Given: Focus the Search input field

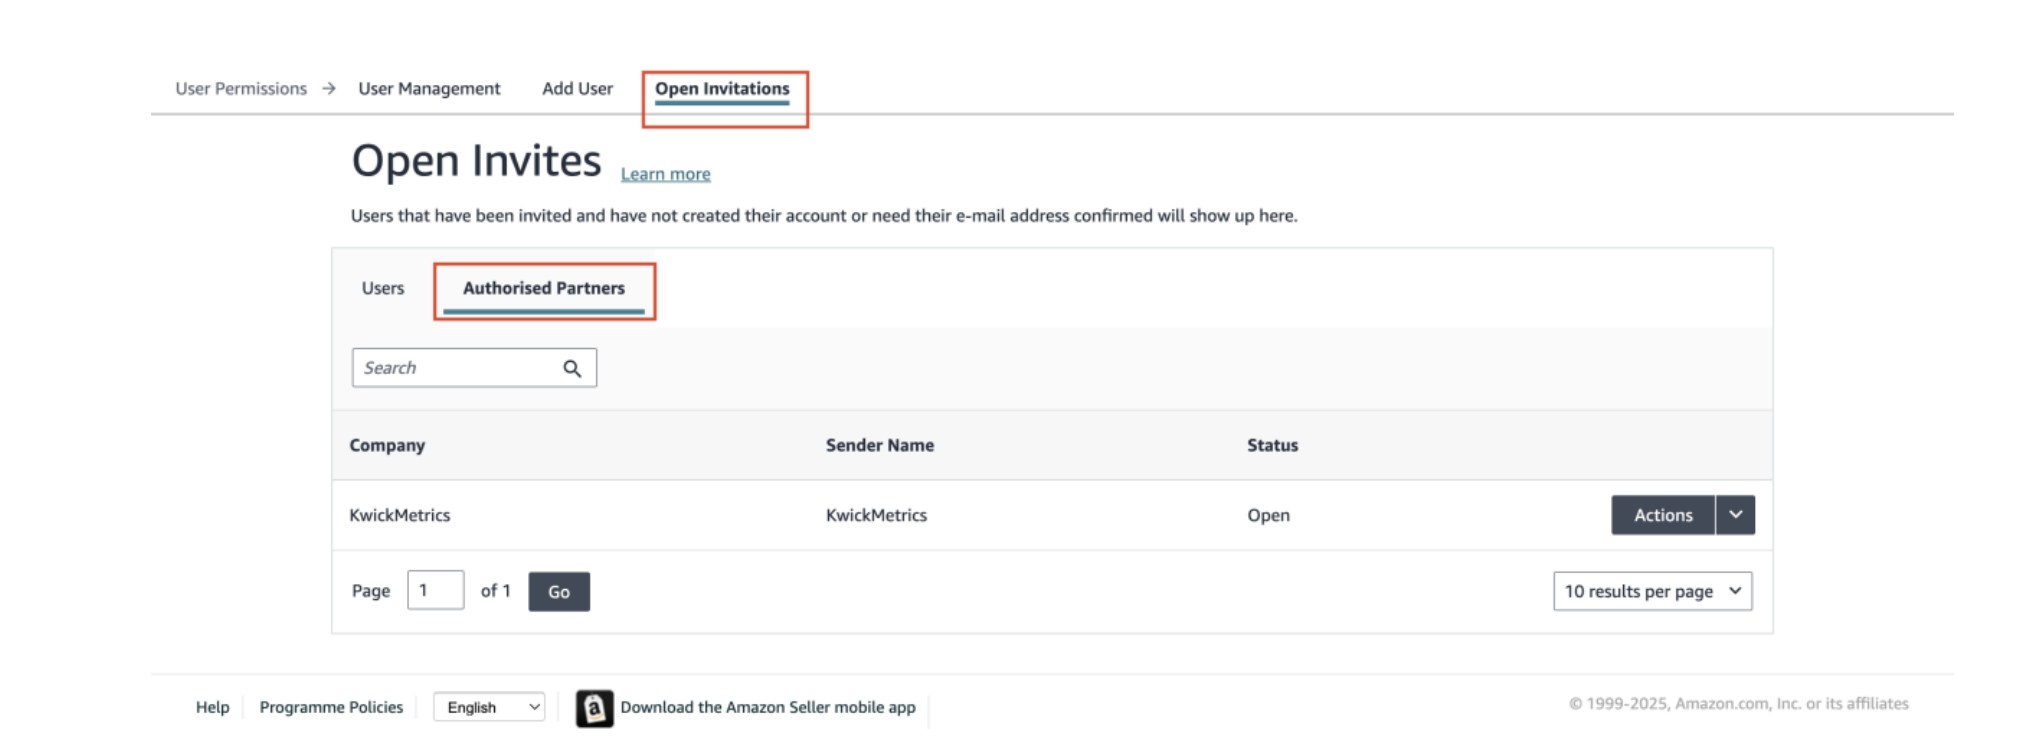Looking at the screenshot, I should [455, 368].
